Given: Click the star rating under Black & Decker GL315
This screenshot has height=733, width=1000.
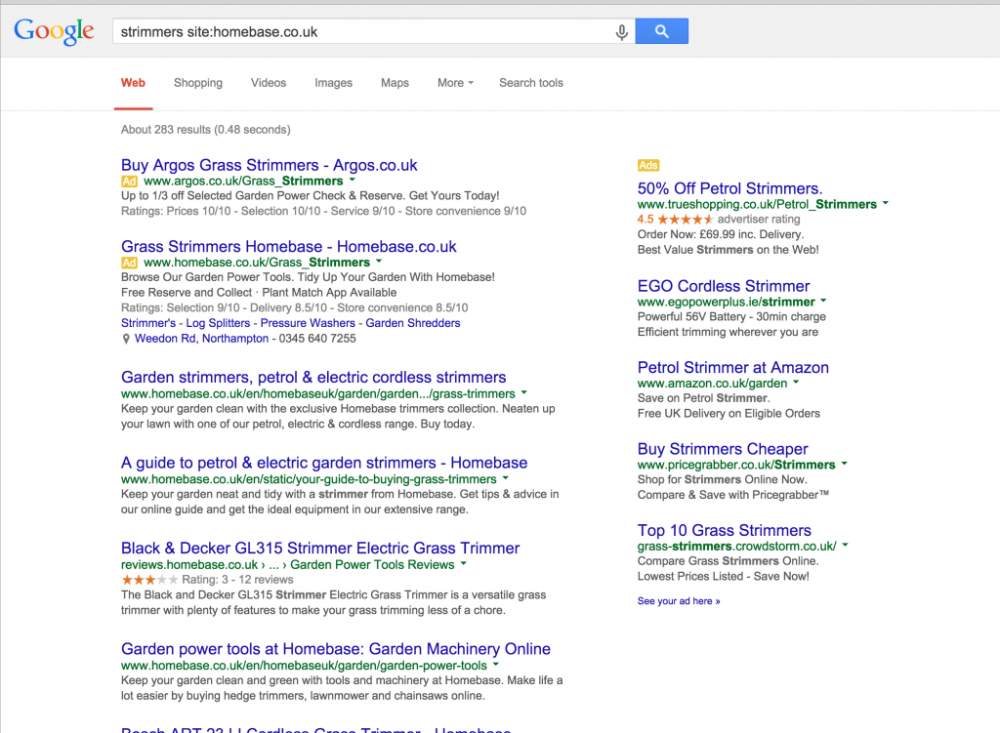Looking at the screenshot, I should click(149, 580).
